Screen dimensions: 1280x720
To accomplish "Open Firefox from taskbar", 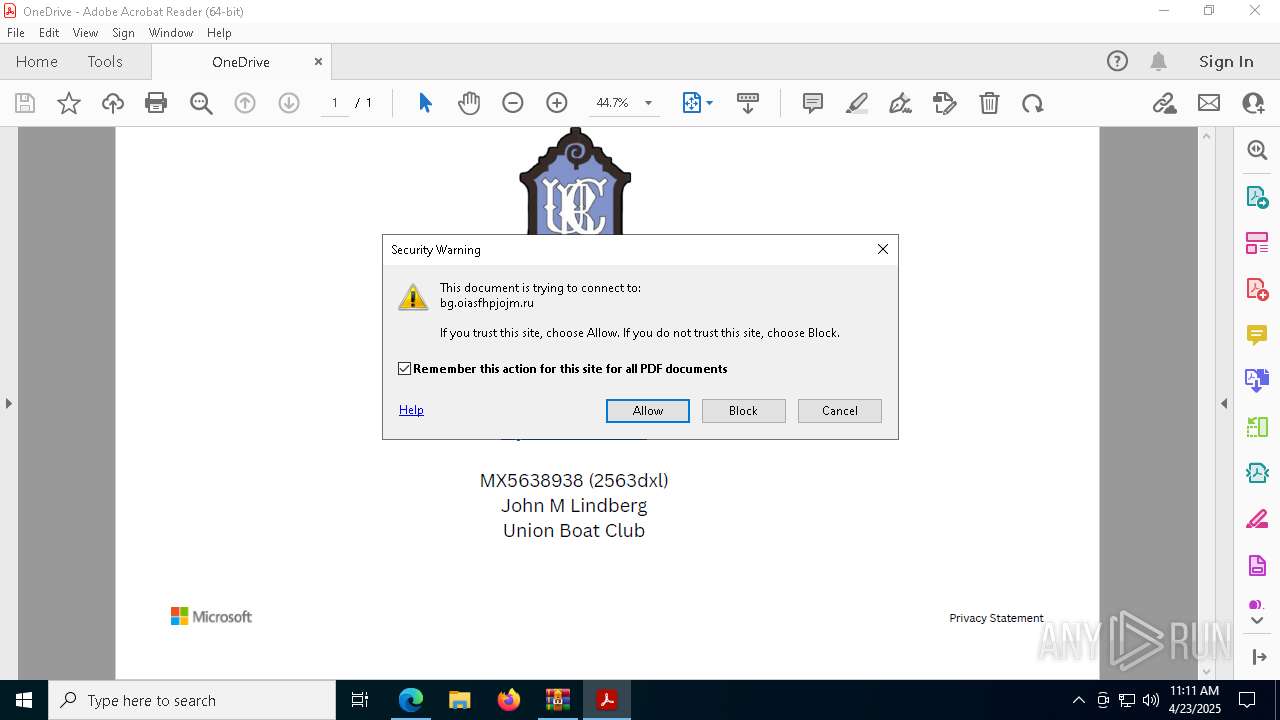I will coord(509,700).
